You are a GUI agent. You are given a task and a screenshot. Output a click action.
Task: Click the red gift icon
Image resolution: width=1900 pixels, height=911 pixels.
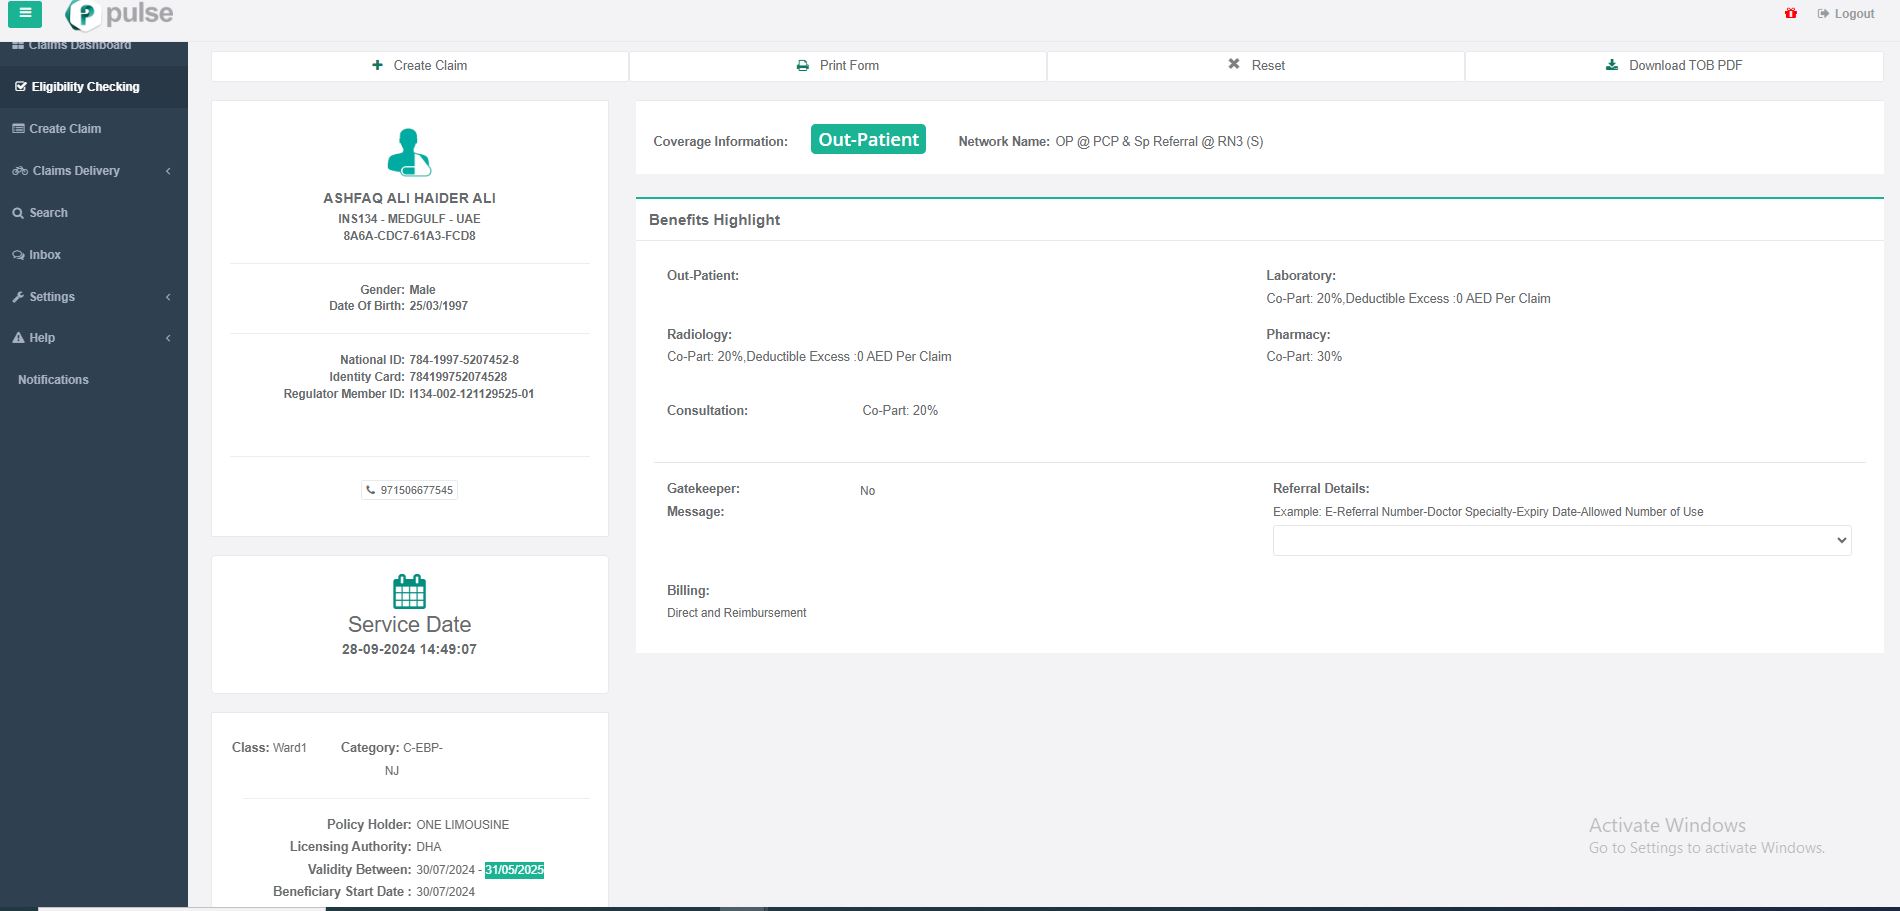[1790, 13]
